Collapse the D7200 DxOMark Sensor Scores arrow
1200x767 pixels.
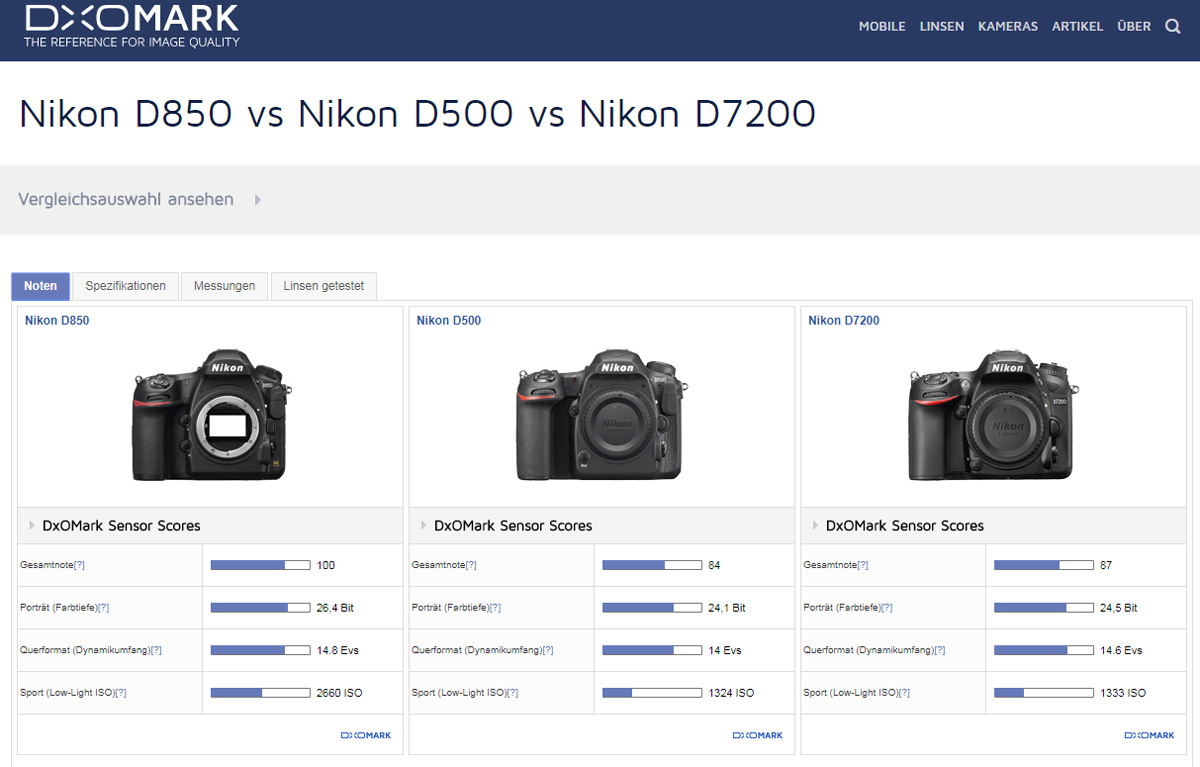[x=816, y=525]
